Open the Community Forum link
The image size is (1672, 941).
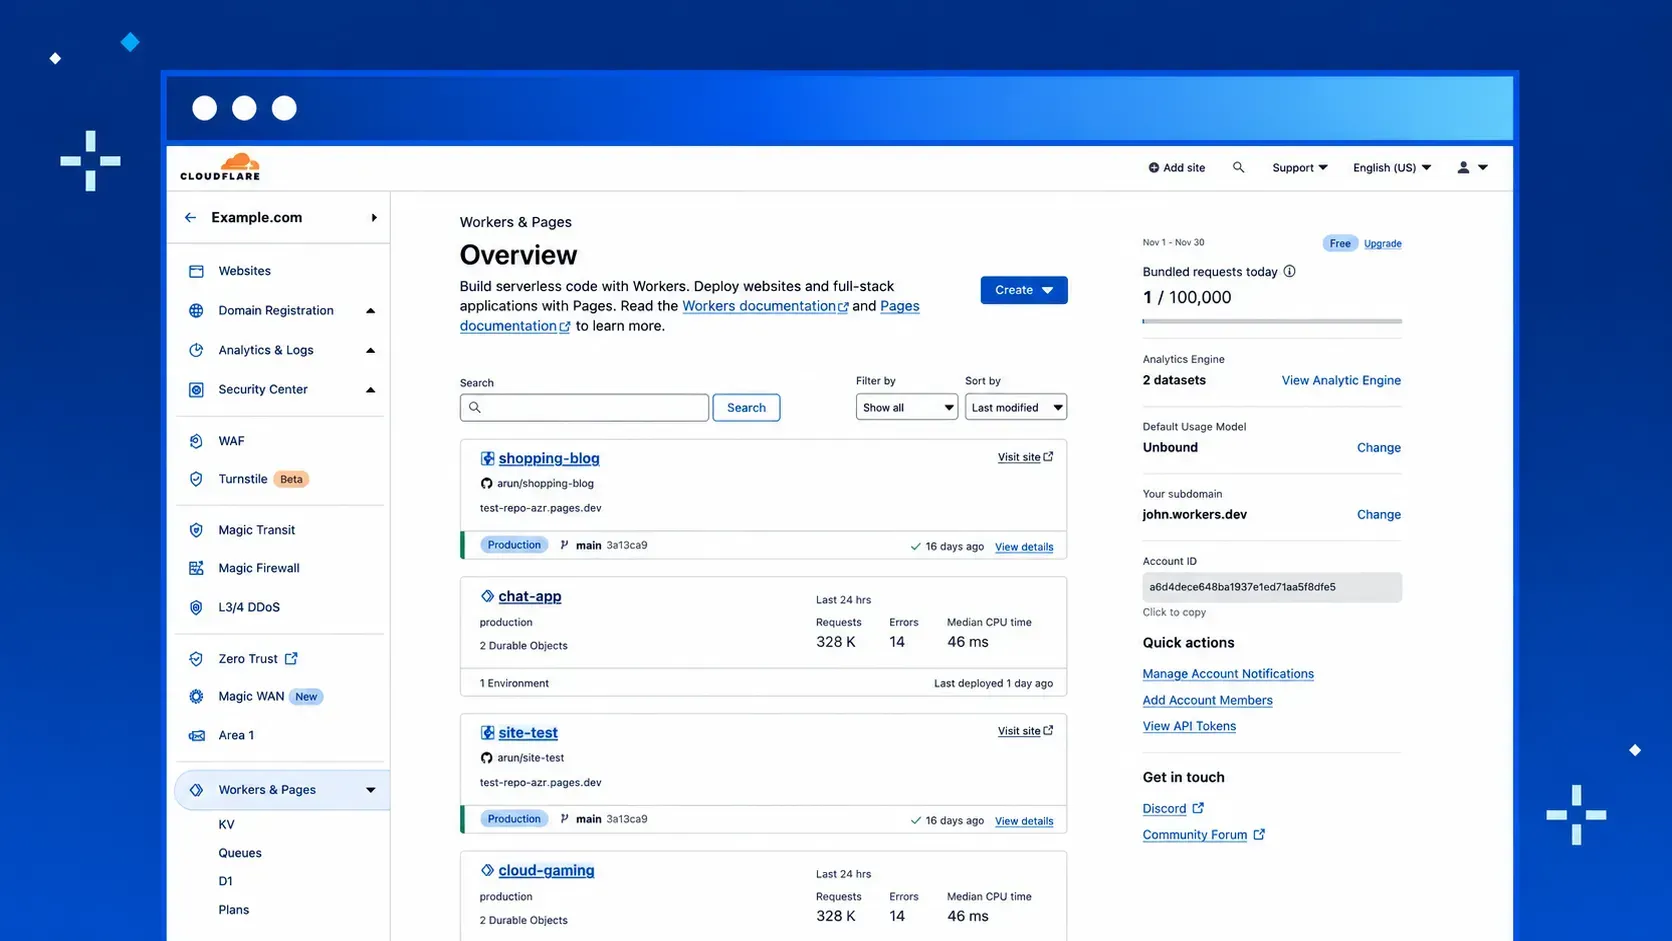pyautogui.click(x=1204, y=835)
